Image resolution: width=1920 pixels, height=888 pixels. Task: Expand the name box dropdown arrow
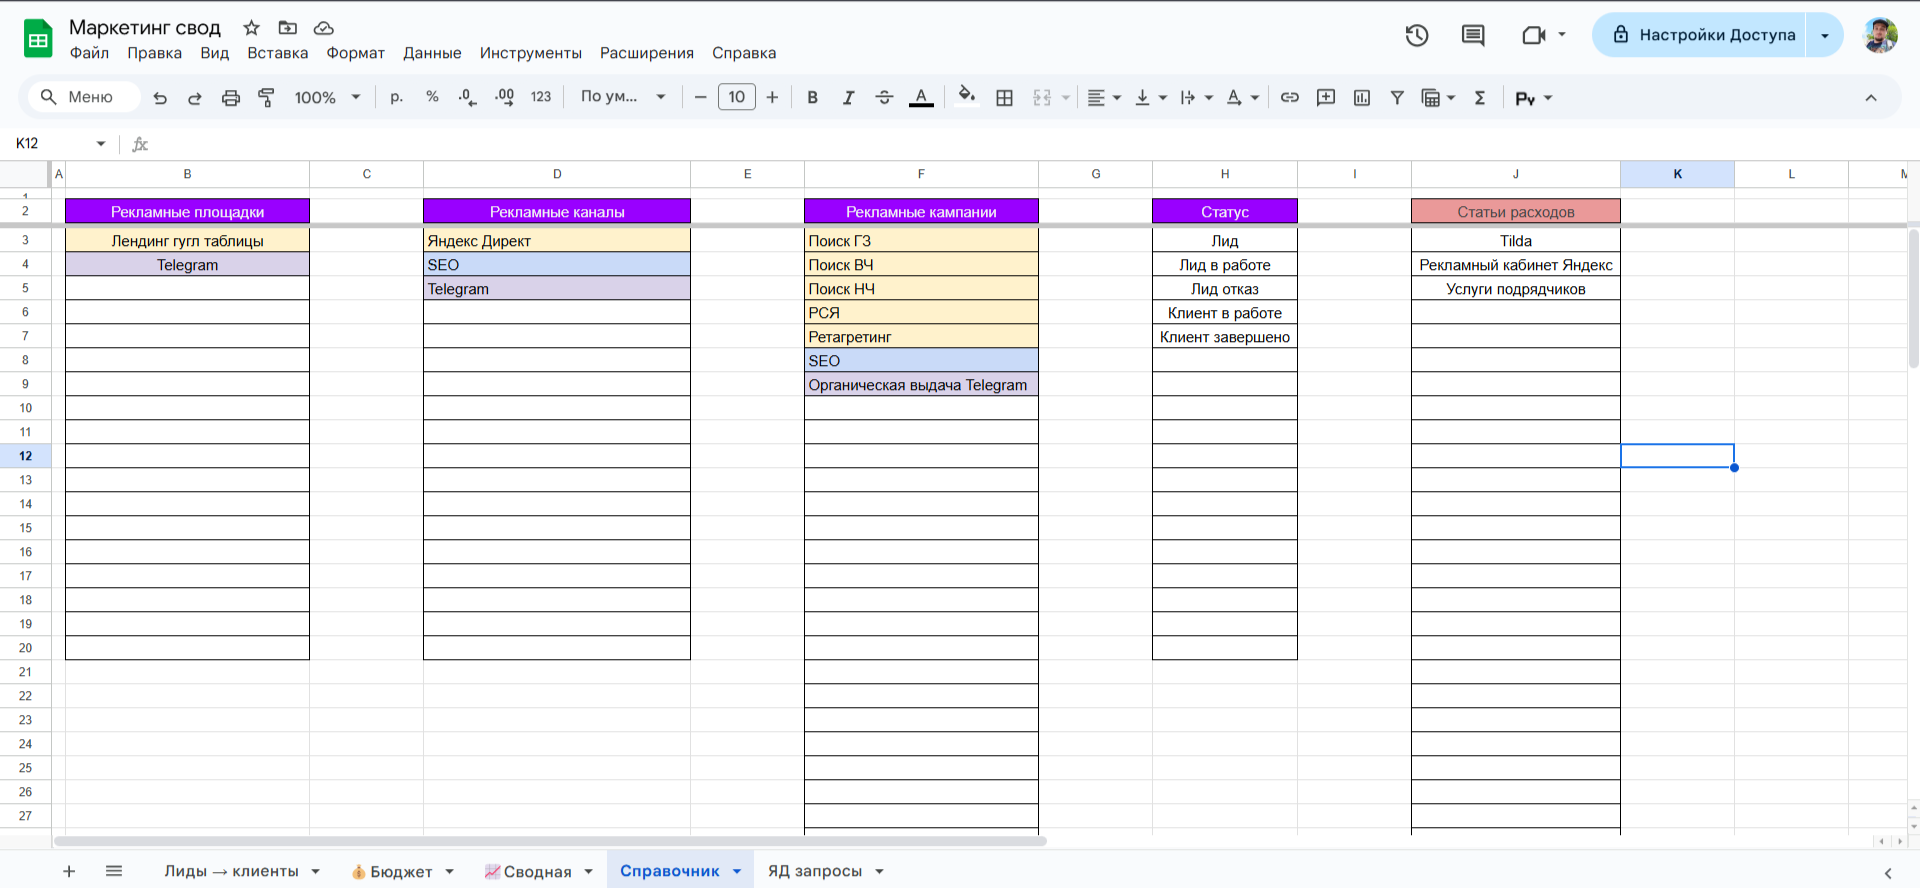(x=101, y=144)
